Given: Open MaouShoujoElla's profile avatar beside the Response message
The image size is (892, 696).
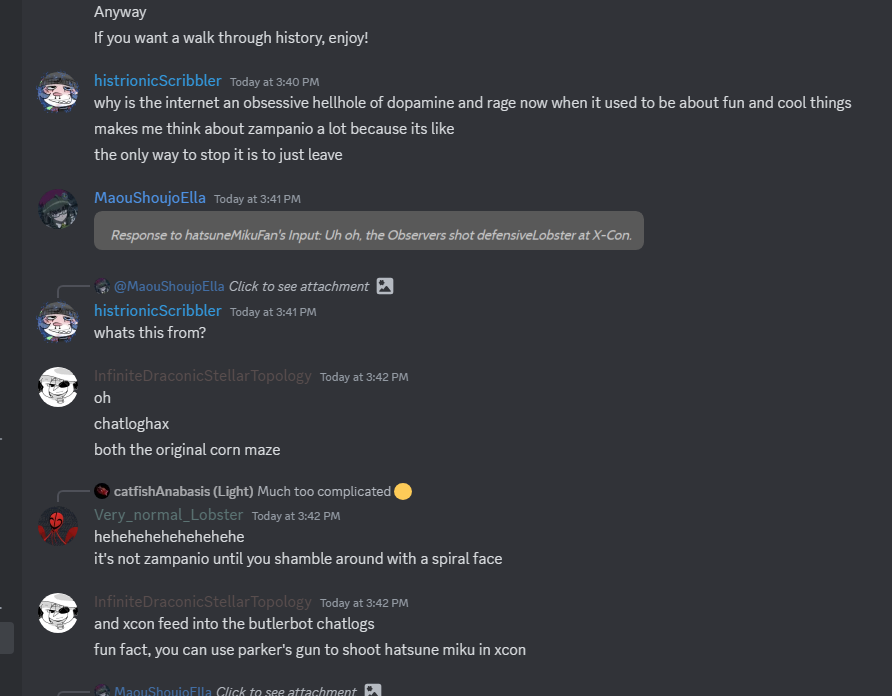Looking at the screenshot, I should click(x=58, y=208).
